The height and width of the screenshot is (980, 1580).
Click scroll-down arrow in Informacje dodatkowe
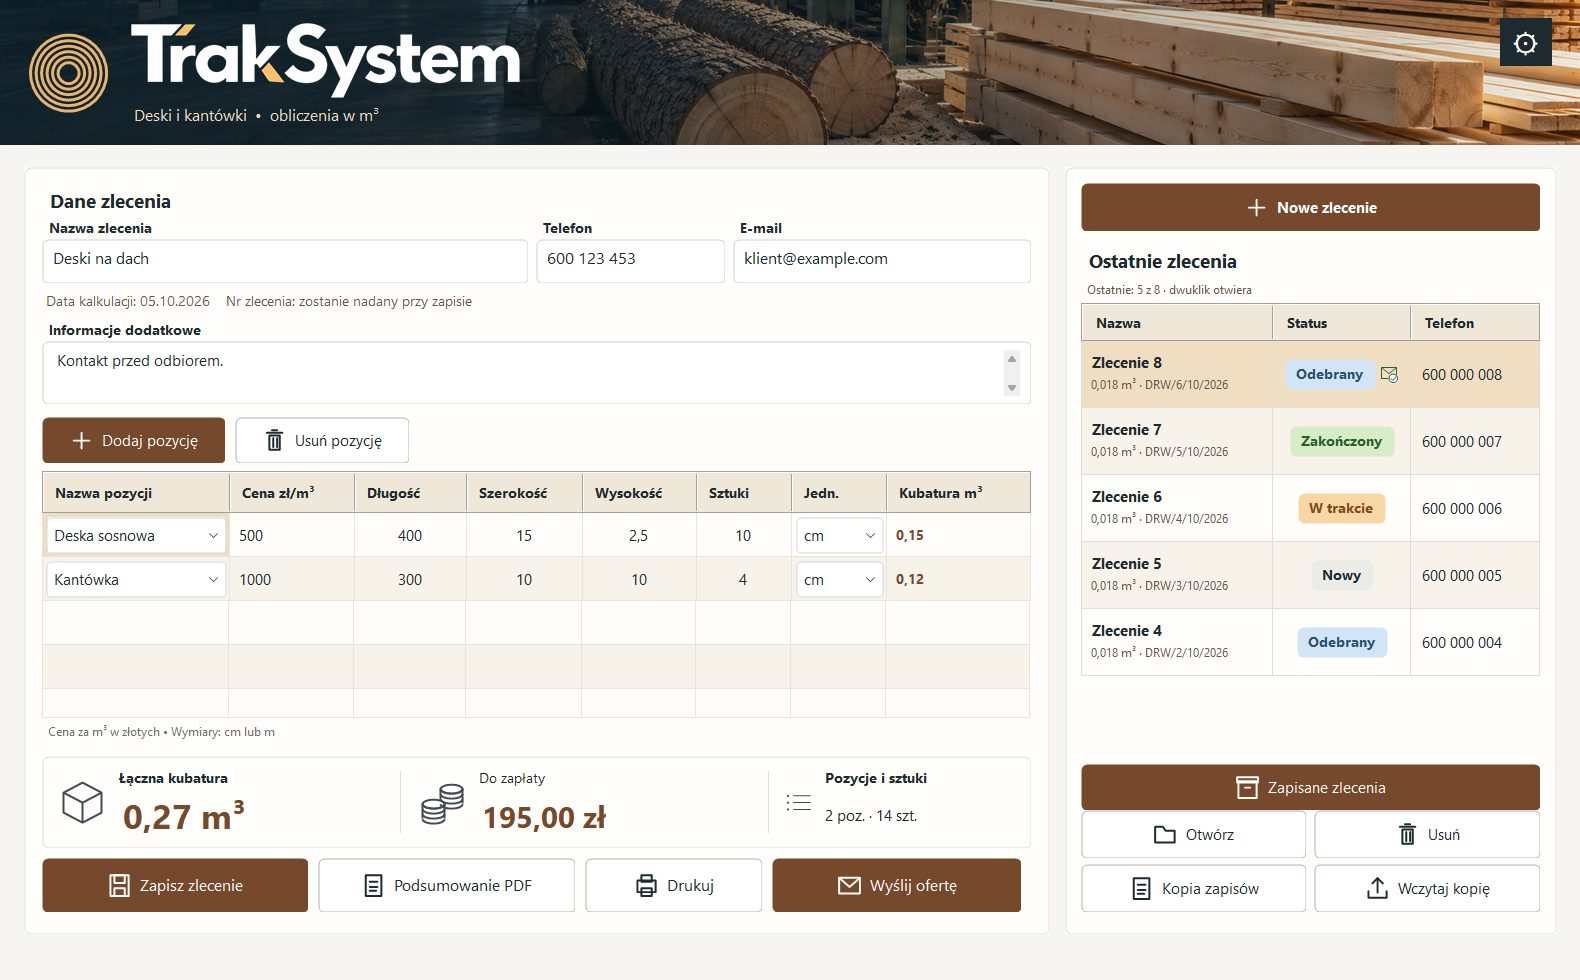1012,388
